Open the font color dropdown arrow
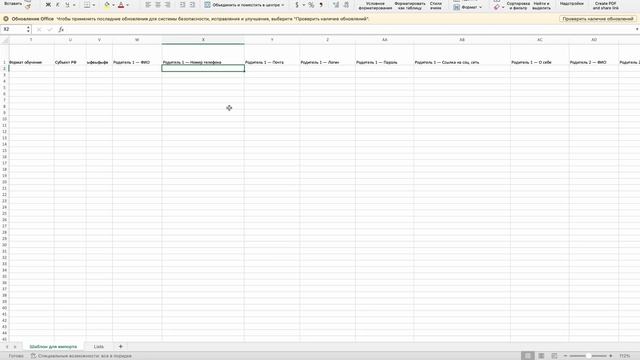 [x=127, y=5]
